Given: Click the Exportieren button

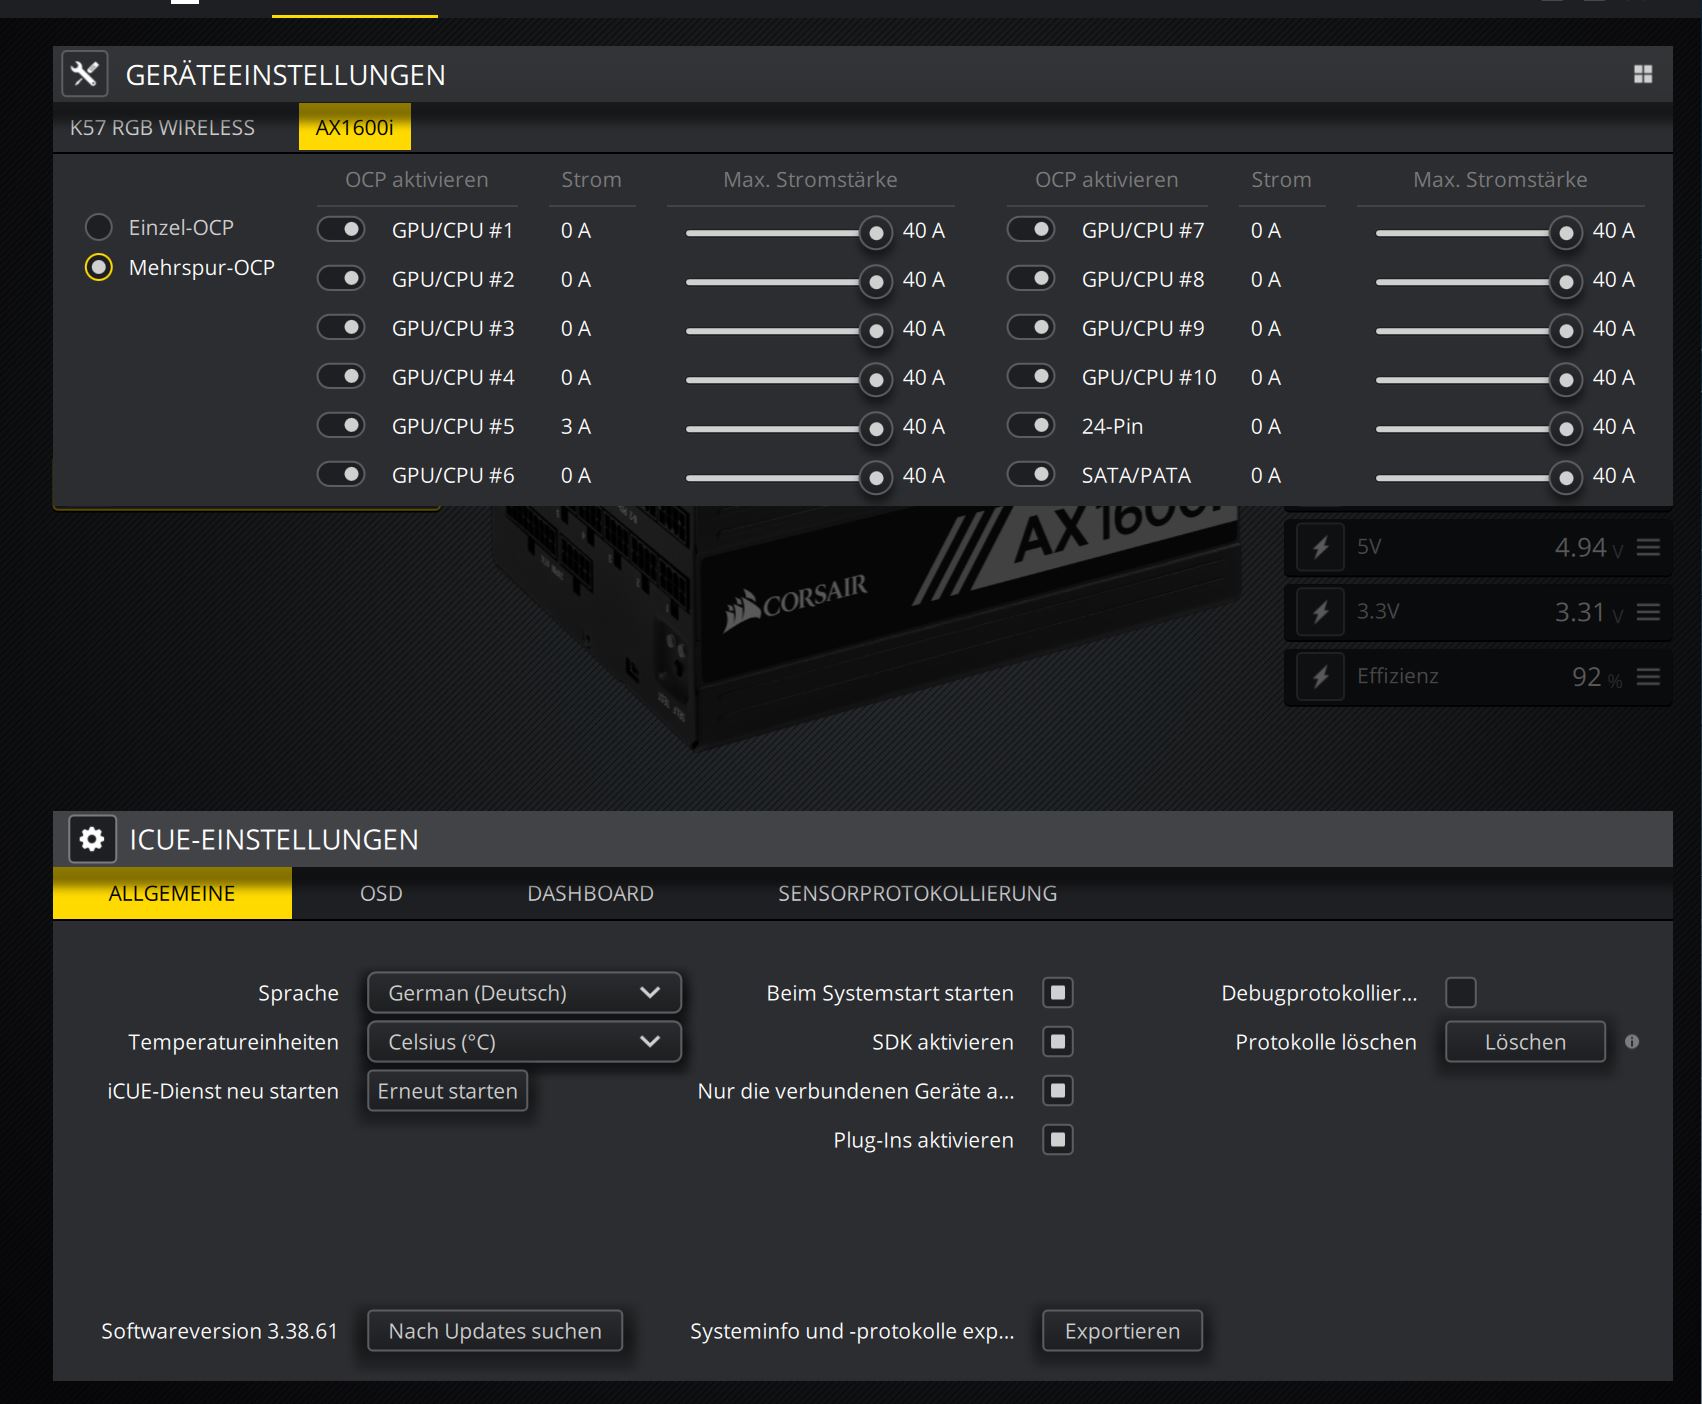Looking at the screenshot, I should (1122, 1331).
